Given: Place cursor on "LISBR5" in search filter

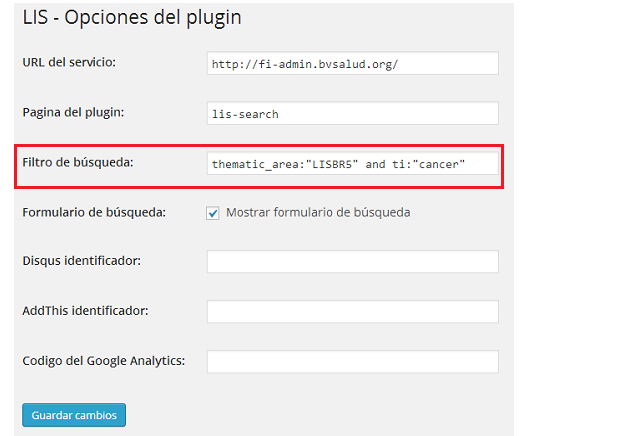Looking at the screenshot, I should pos(332,164).
